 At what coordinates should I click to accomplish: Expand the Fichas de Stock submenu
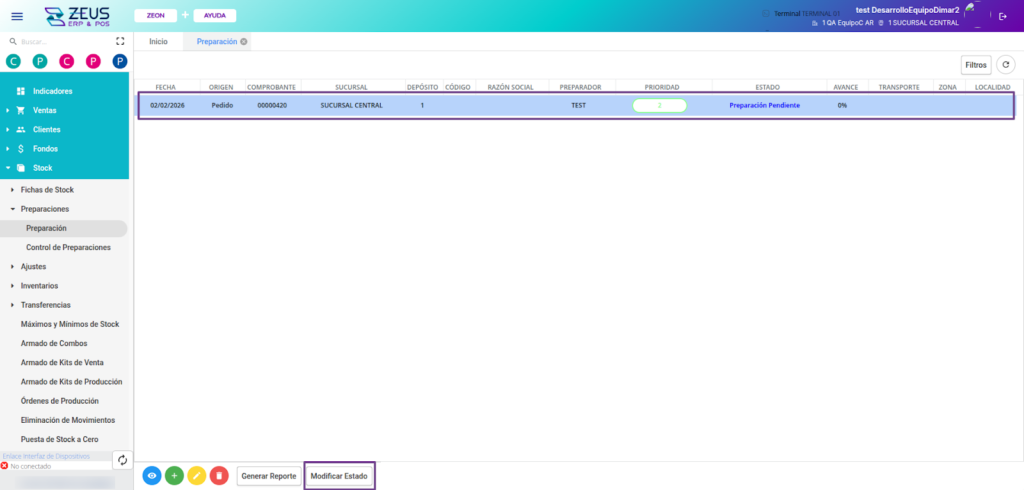pyautogui.click(x=46, y=190)
